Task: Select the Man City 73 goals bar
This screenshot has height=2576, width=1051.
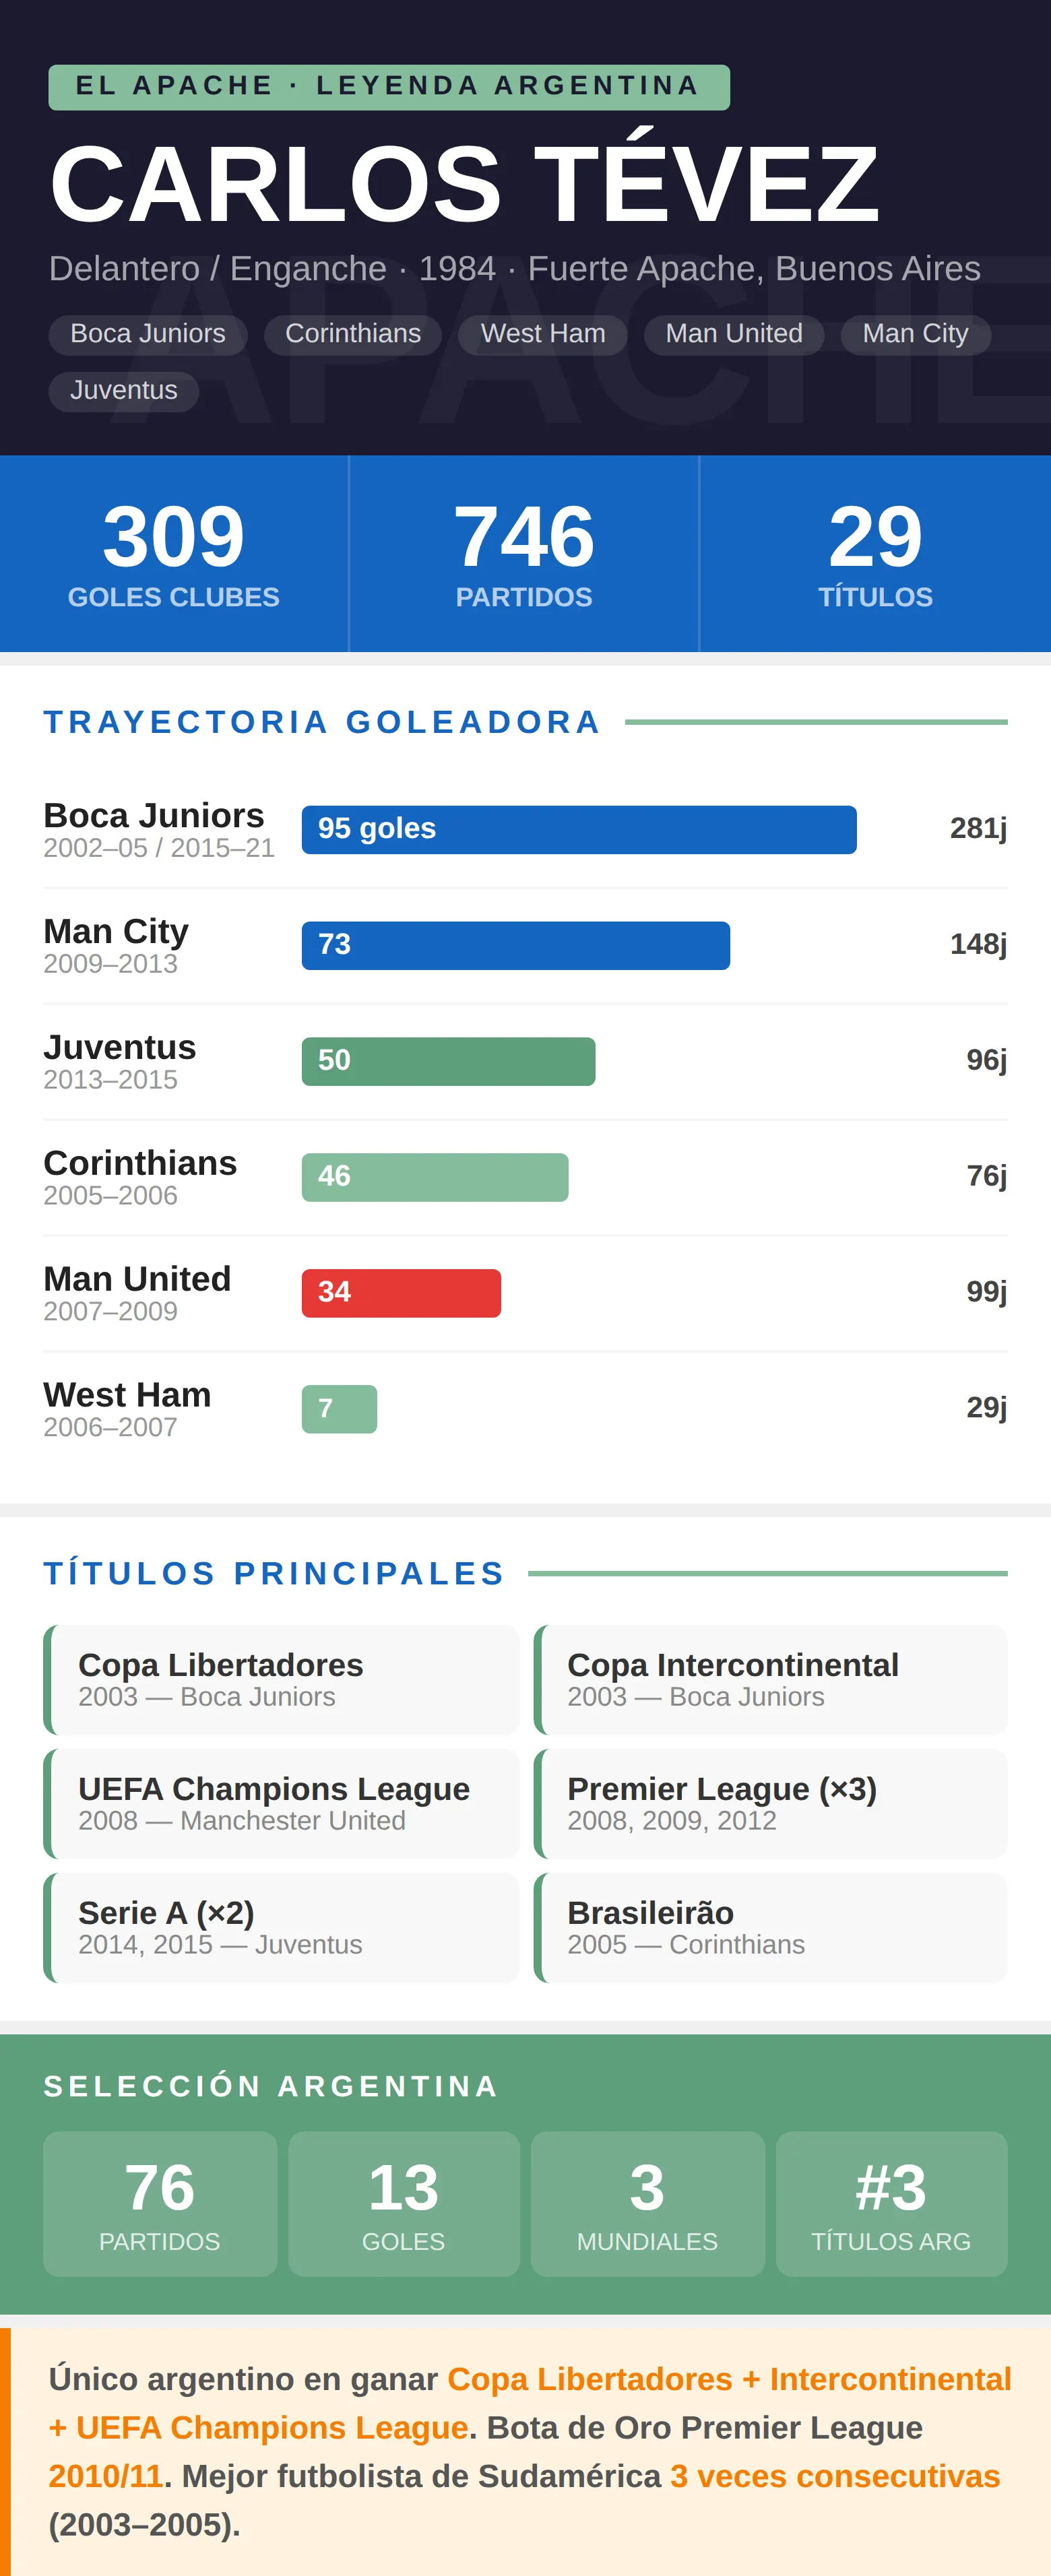Action: [516, 945]
